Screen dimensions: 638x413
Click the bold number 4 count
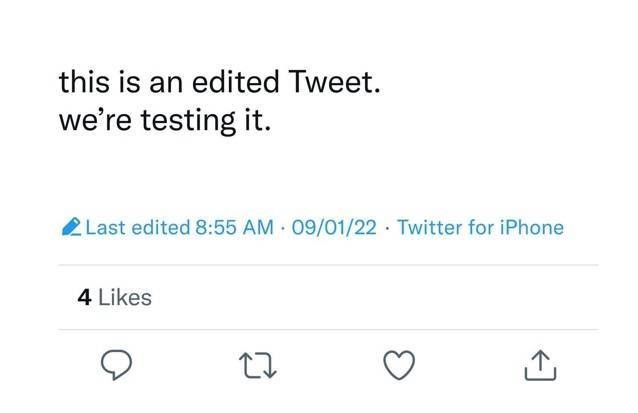(84, 297)
